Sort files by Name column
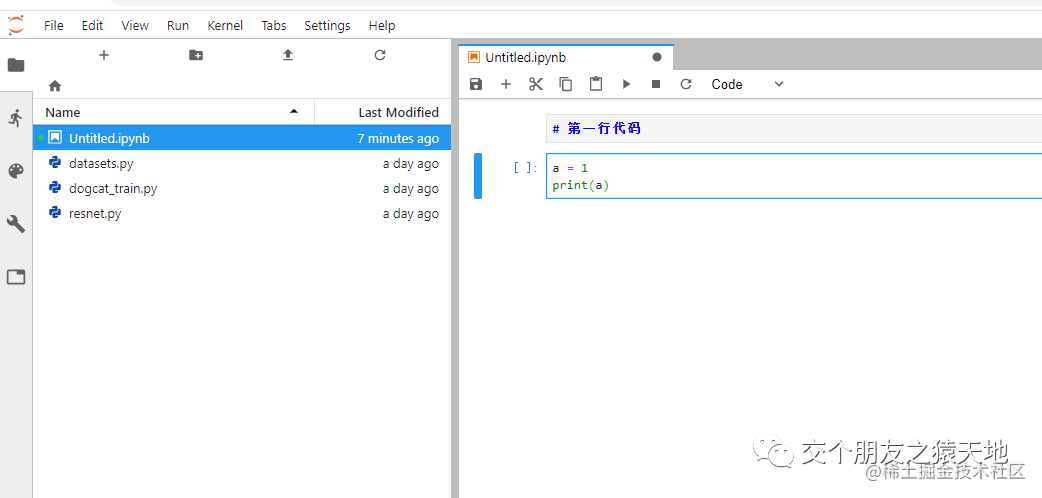Screen dimensions: 1042x498 173,112
